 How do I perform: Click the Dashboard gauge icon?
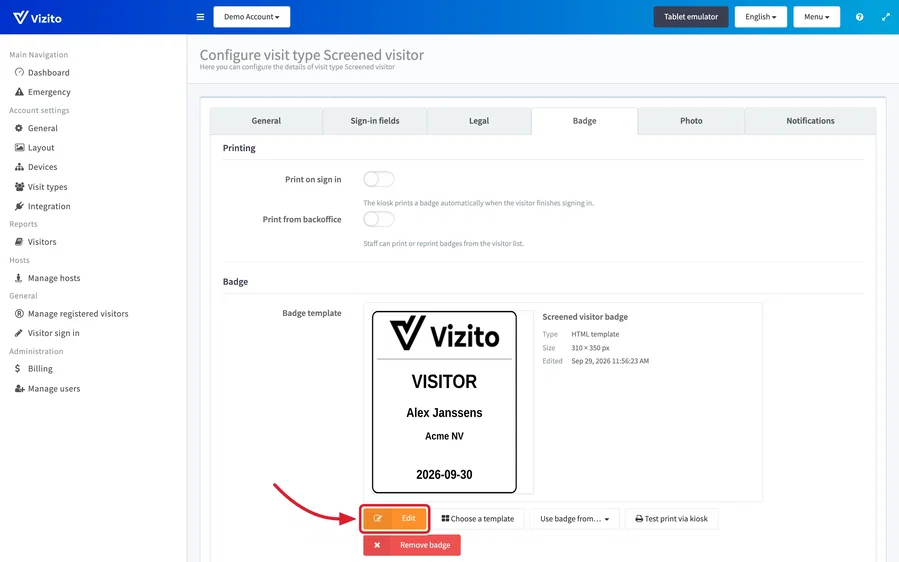click(x=19, y=72)
